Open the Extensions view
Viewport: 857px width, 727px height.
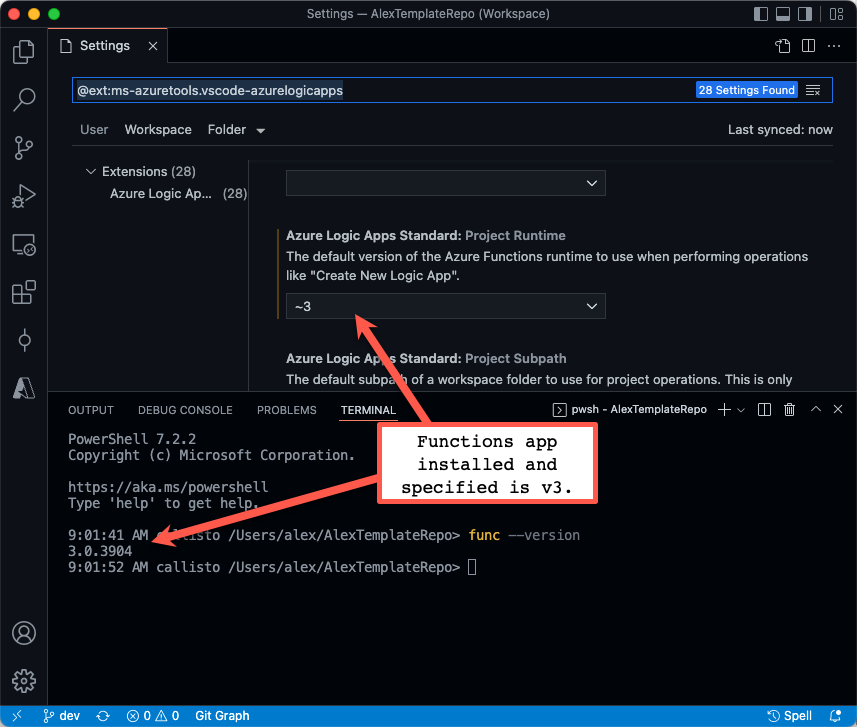tap(24, 292)
